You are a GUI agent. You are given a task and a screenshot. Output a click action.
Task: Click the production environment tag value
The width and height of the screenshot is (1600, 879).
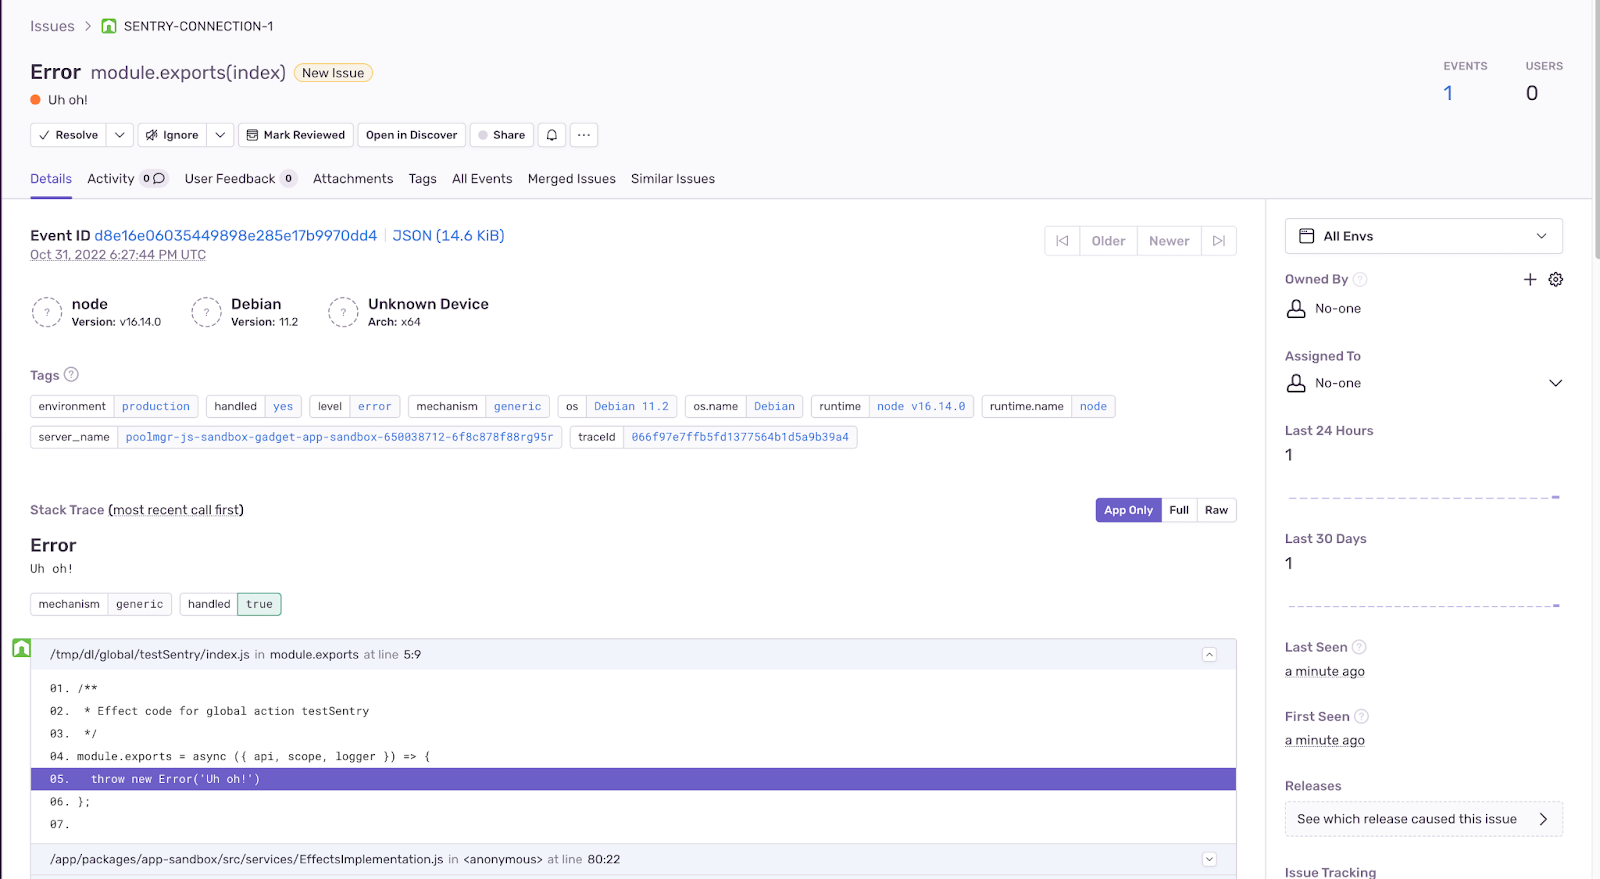[x=156, y=407]
